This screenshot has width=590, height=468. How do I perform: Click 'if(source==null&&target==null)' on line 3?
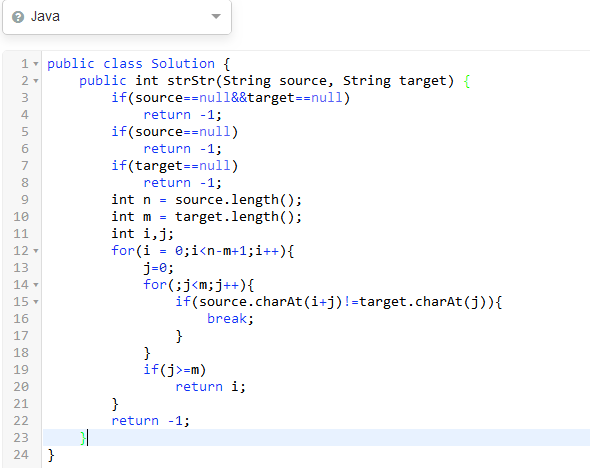pyautogui.click(x=231, y=98)
